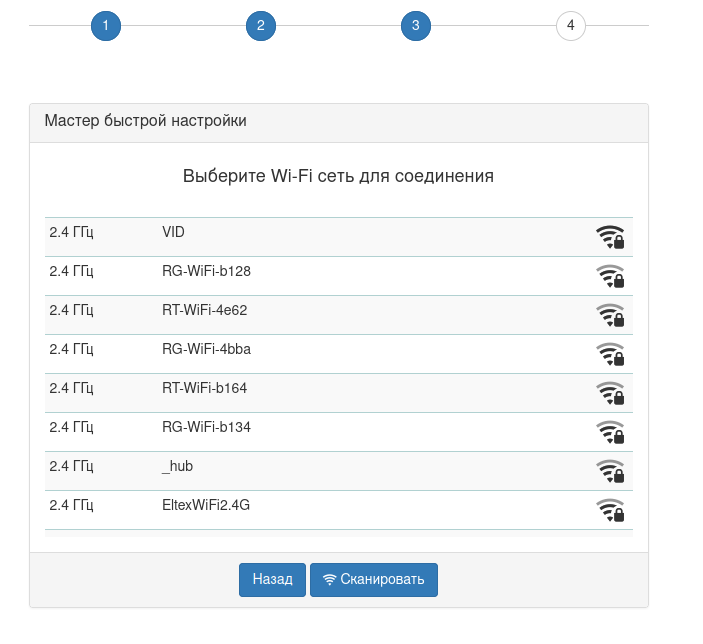
Task: Click the locked Wi-Fi signal icon for VID
Action: [610, 237]
